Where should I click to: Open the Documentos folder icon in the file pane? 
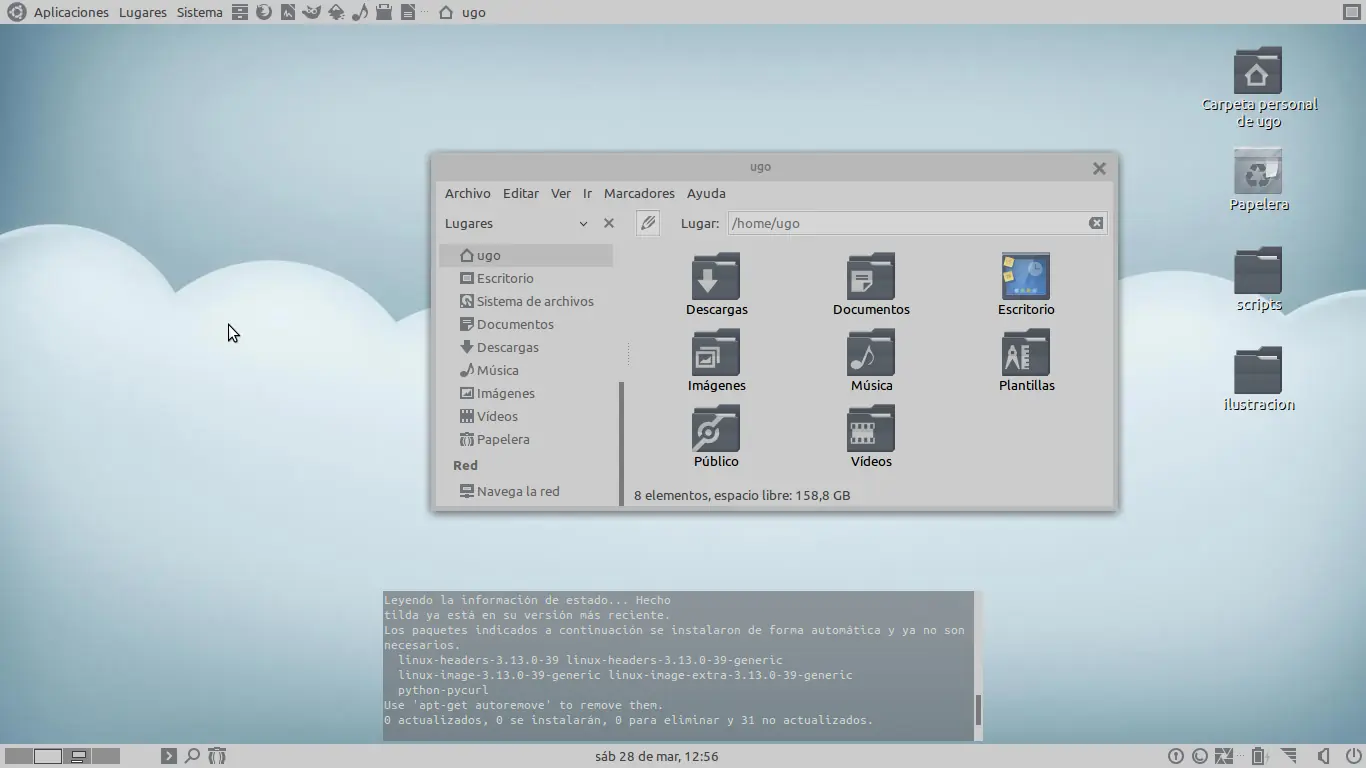871,277
